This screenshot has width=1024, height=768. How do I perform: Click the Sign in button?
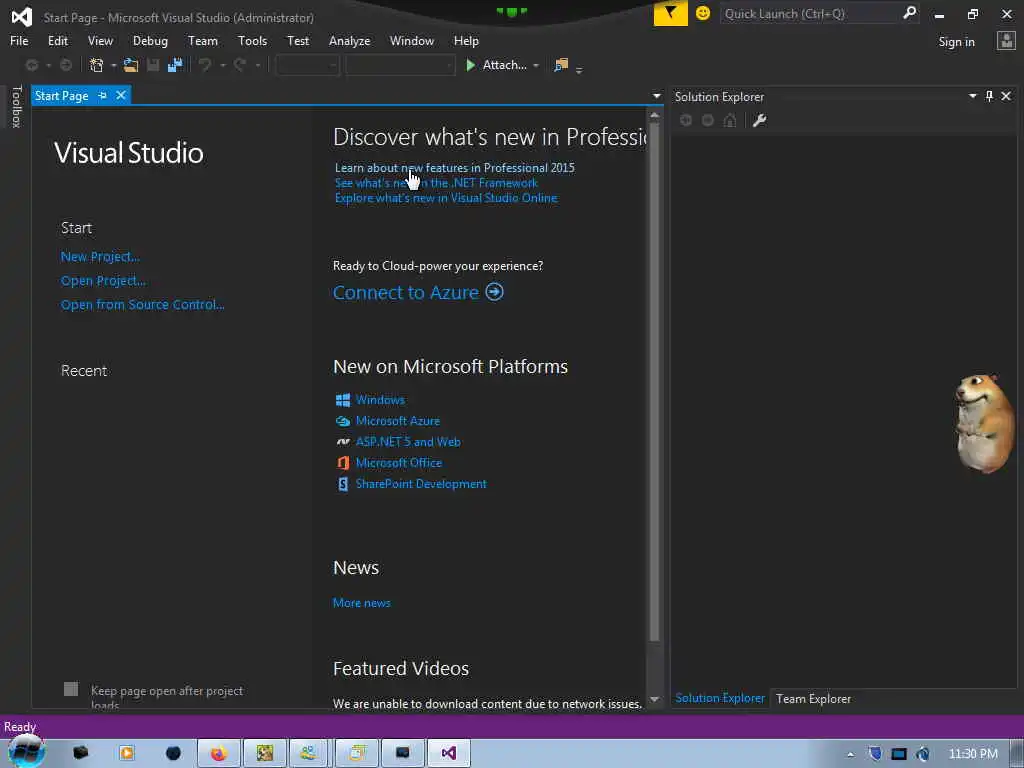956,42
